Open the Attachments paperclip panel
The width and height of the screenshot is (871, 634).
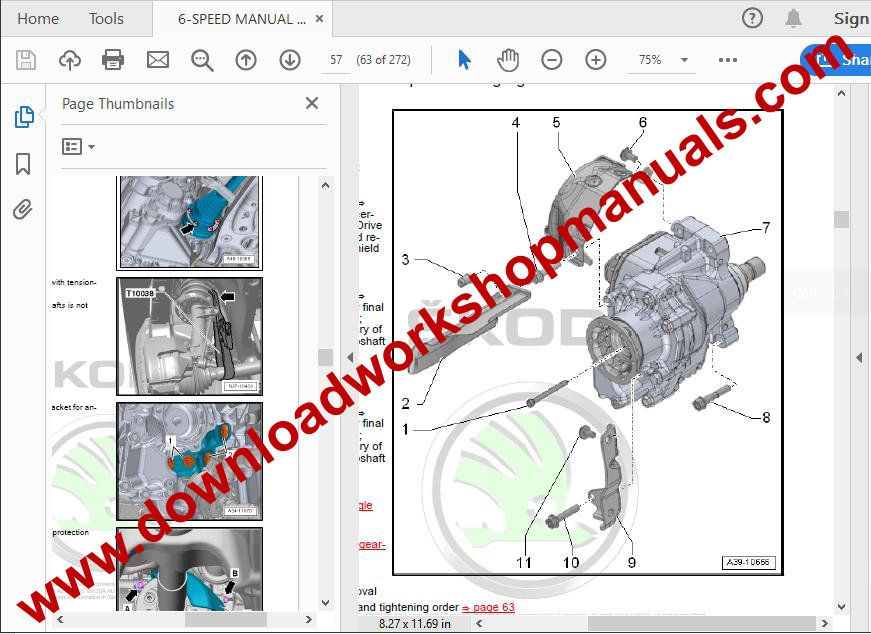(x=23, y=209)
